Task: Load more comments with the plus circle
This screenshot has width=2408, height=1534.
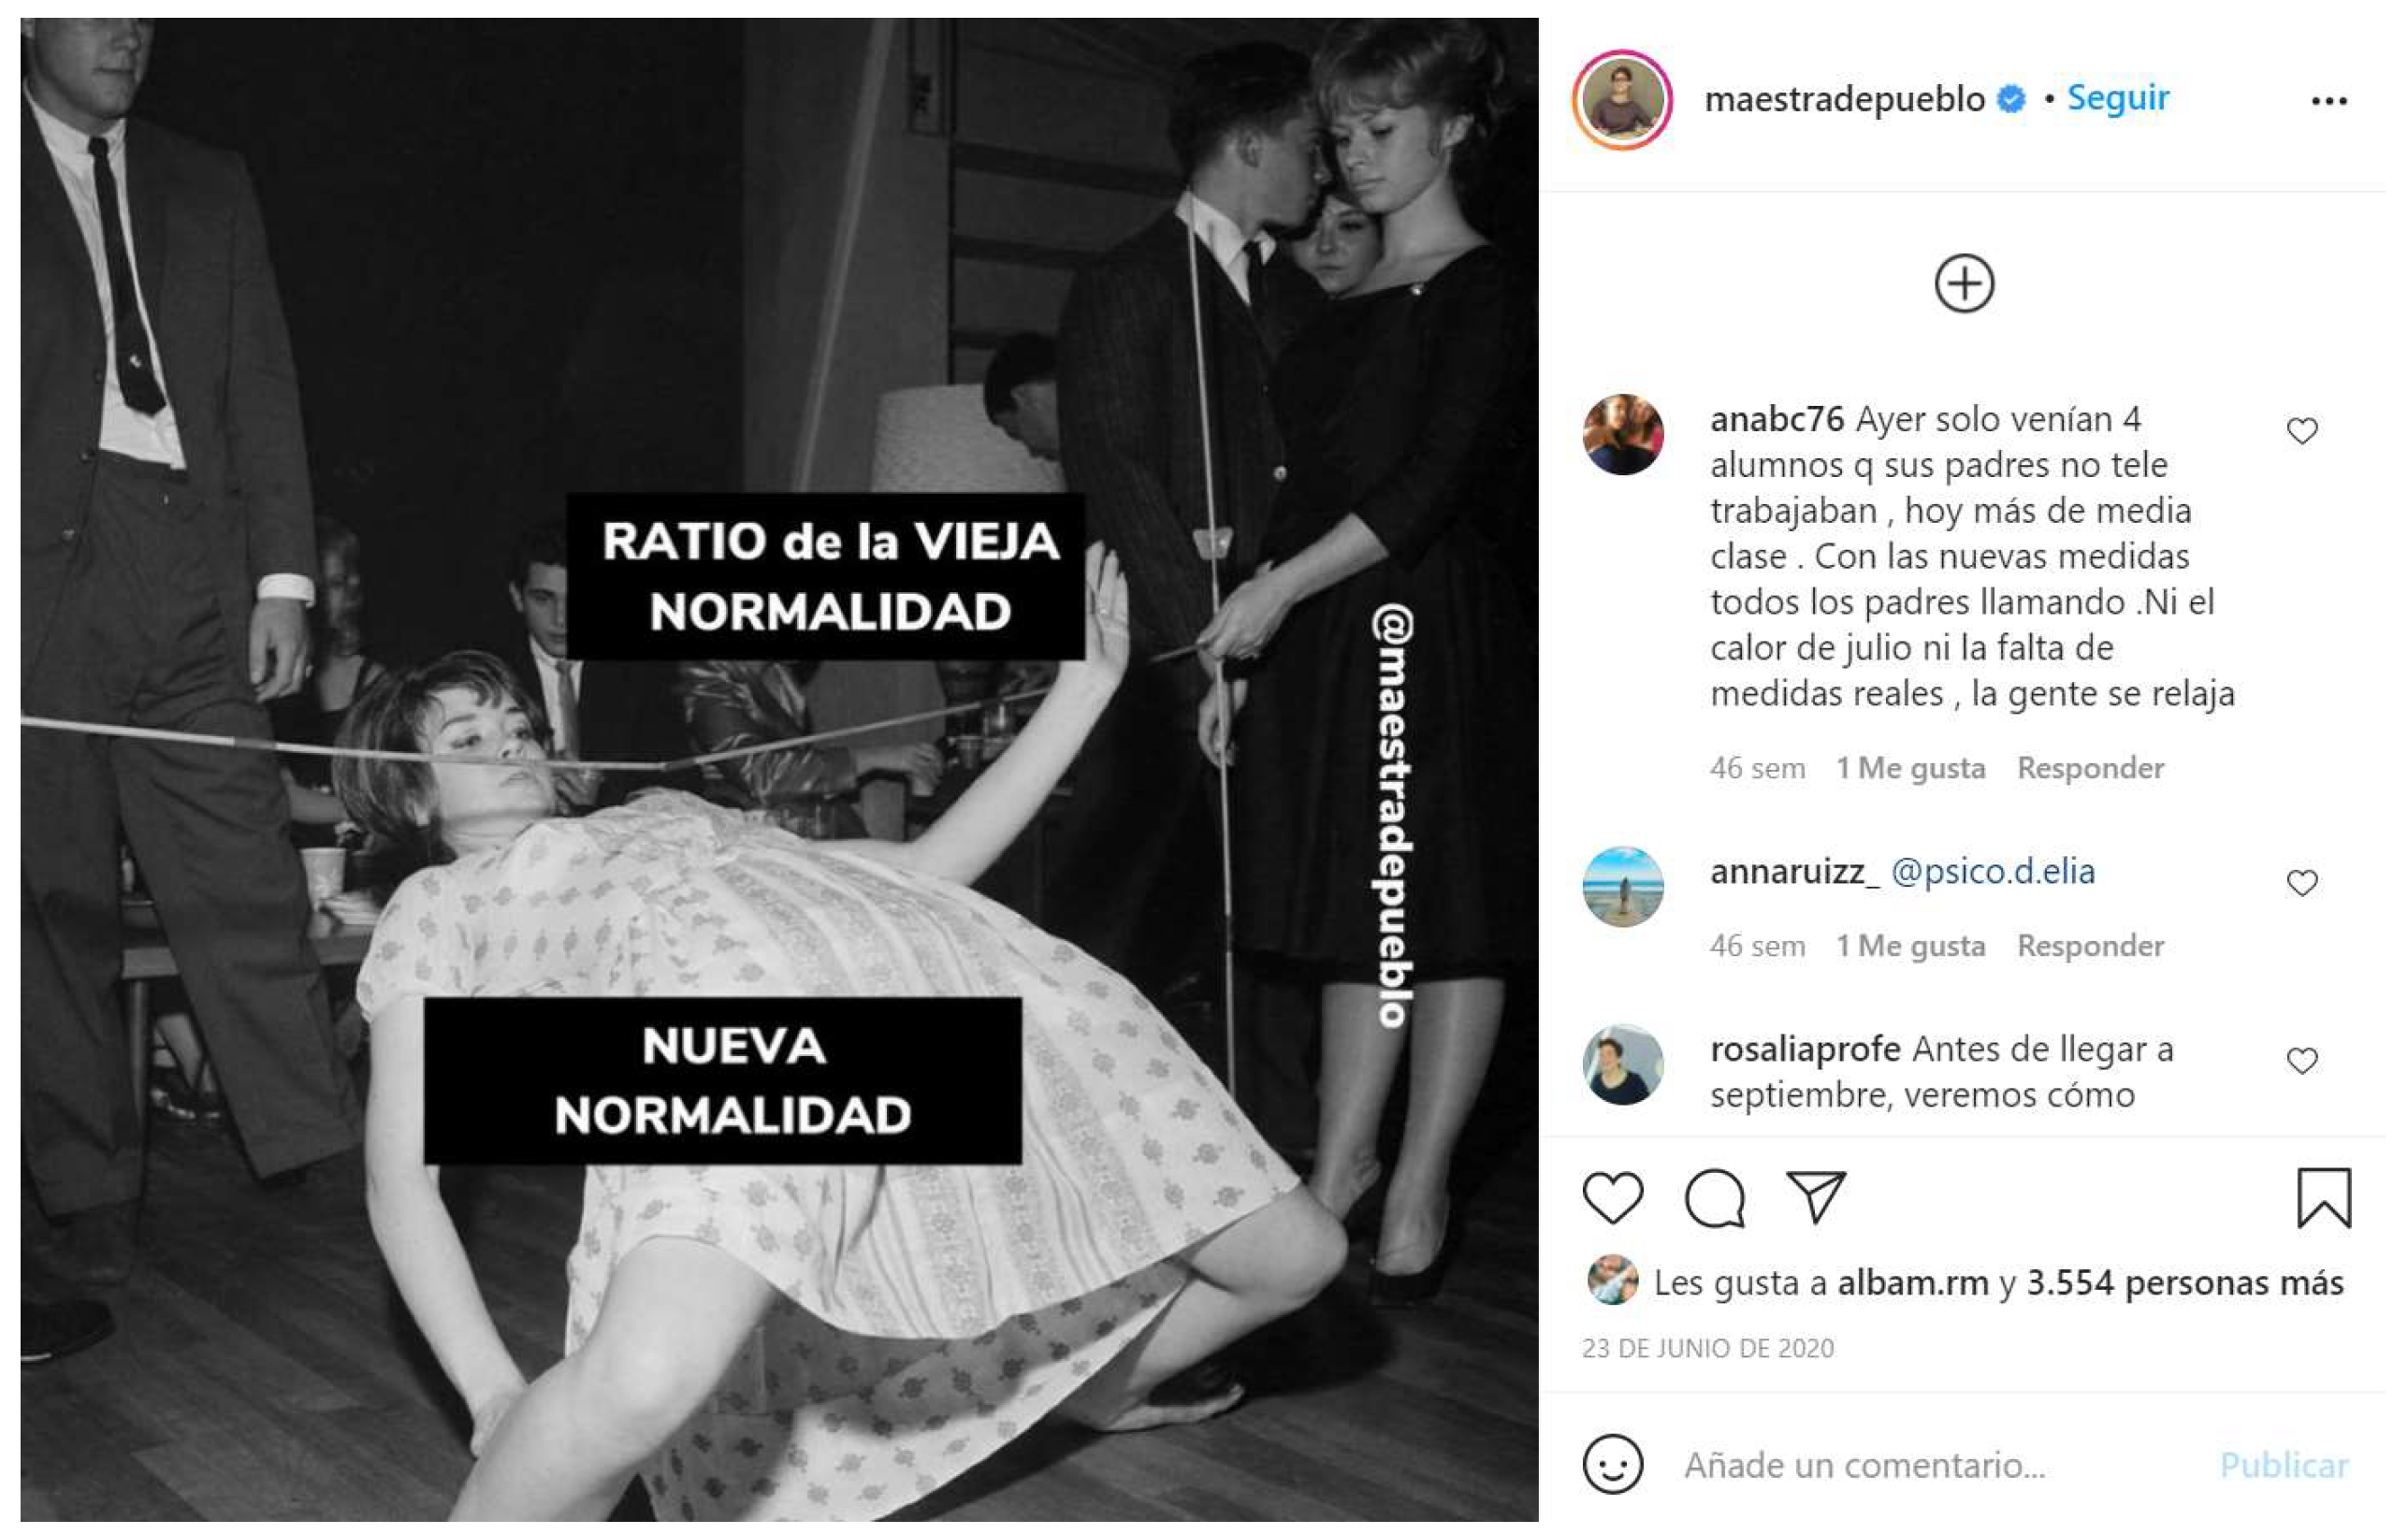Action: [x=1964, y=283]
